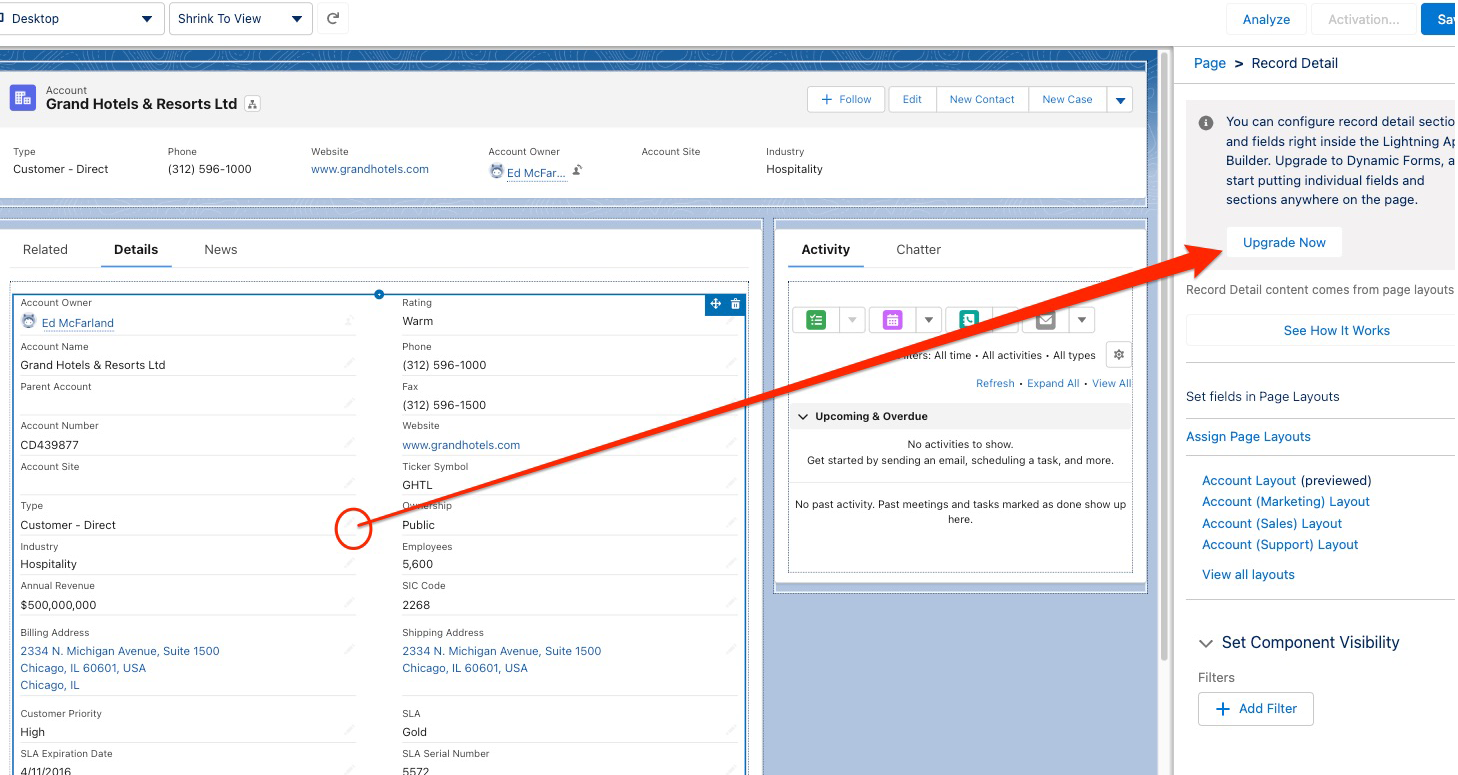Viewport: 1458px width, 775px height.
Task: Click the Refresh link in the activity panel
Action: 995,384
